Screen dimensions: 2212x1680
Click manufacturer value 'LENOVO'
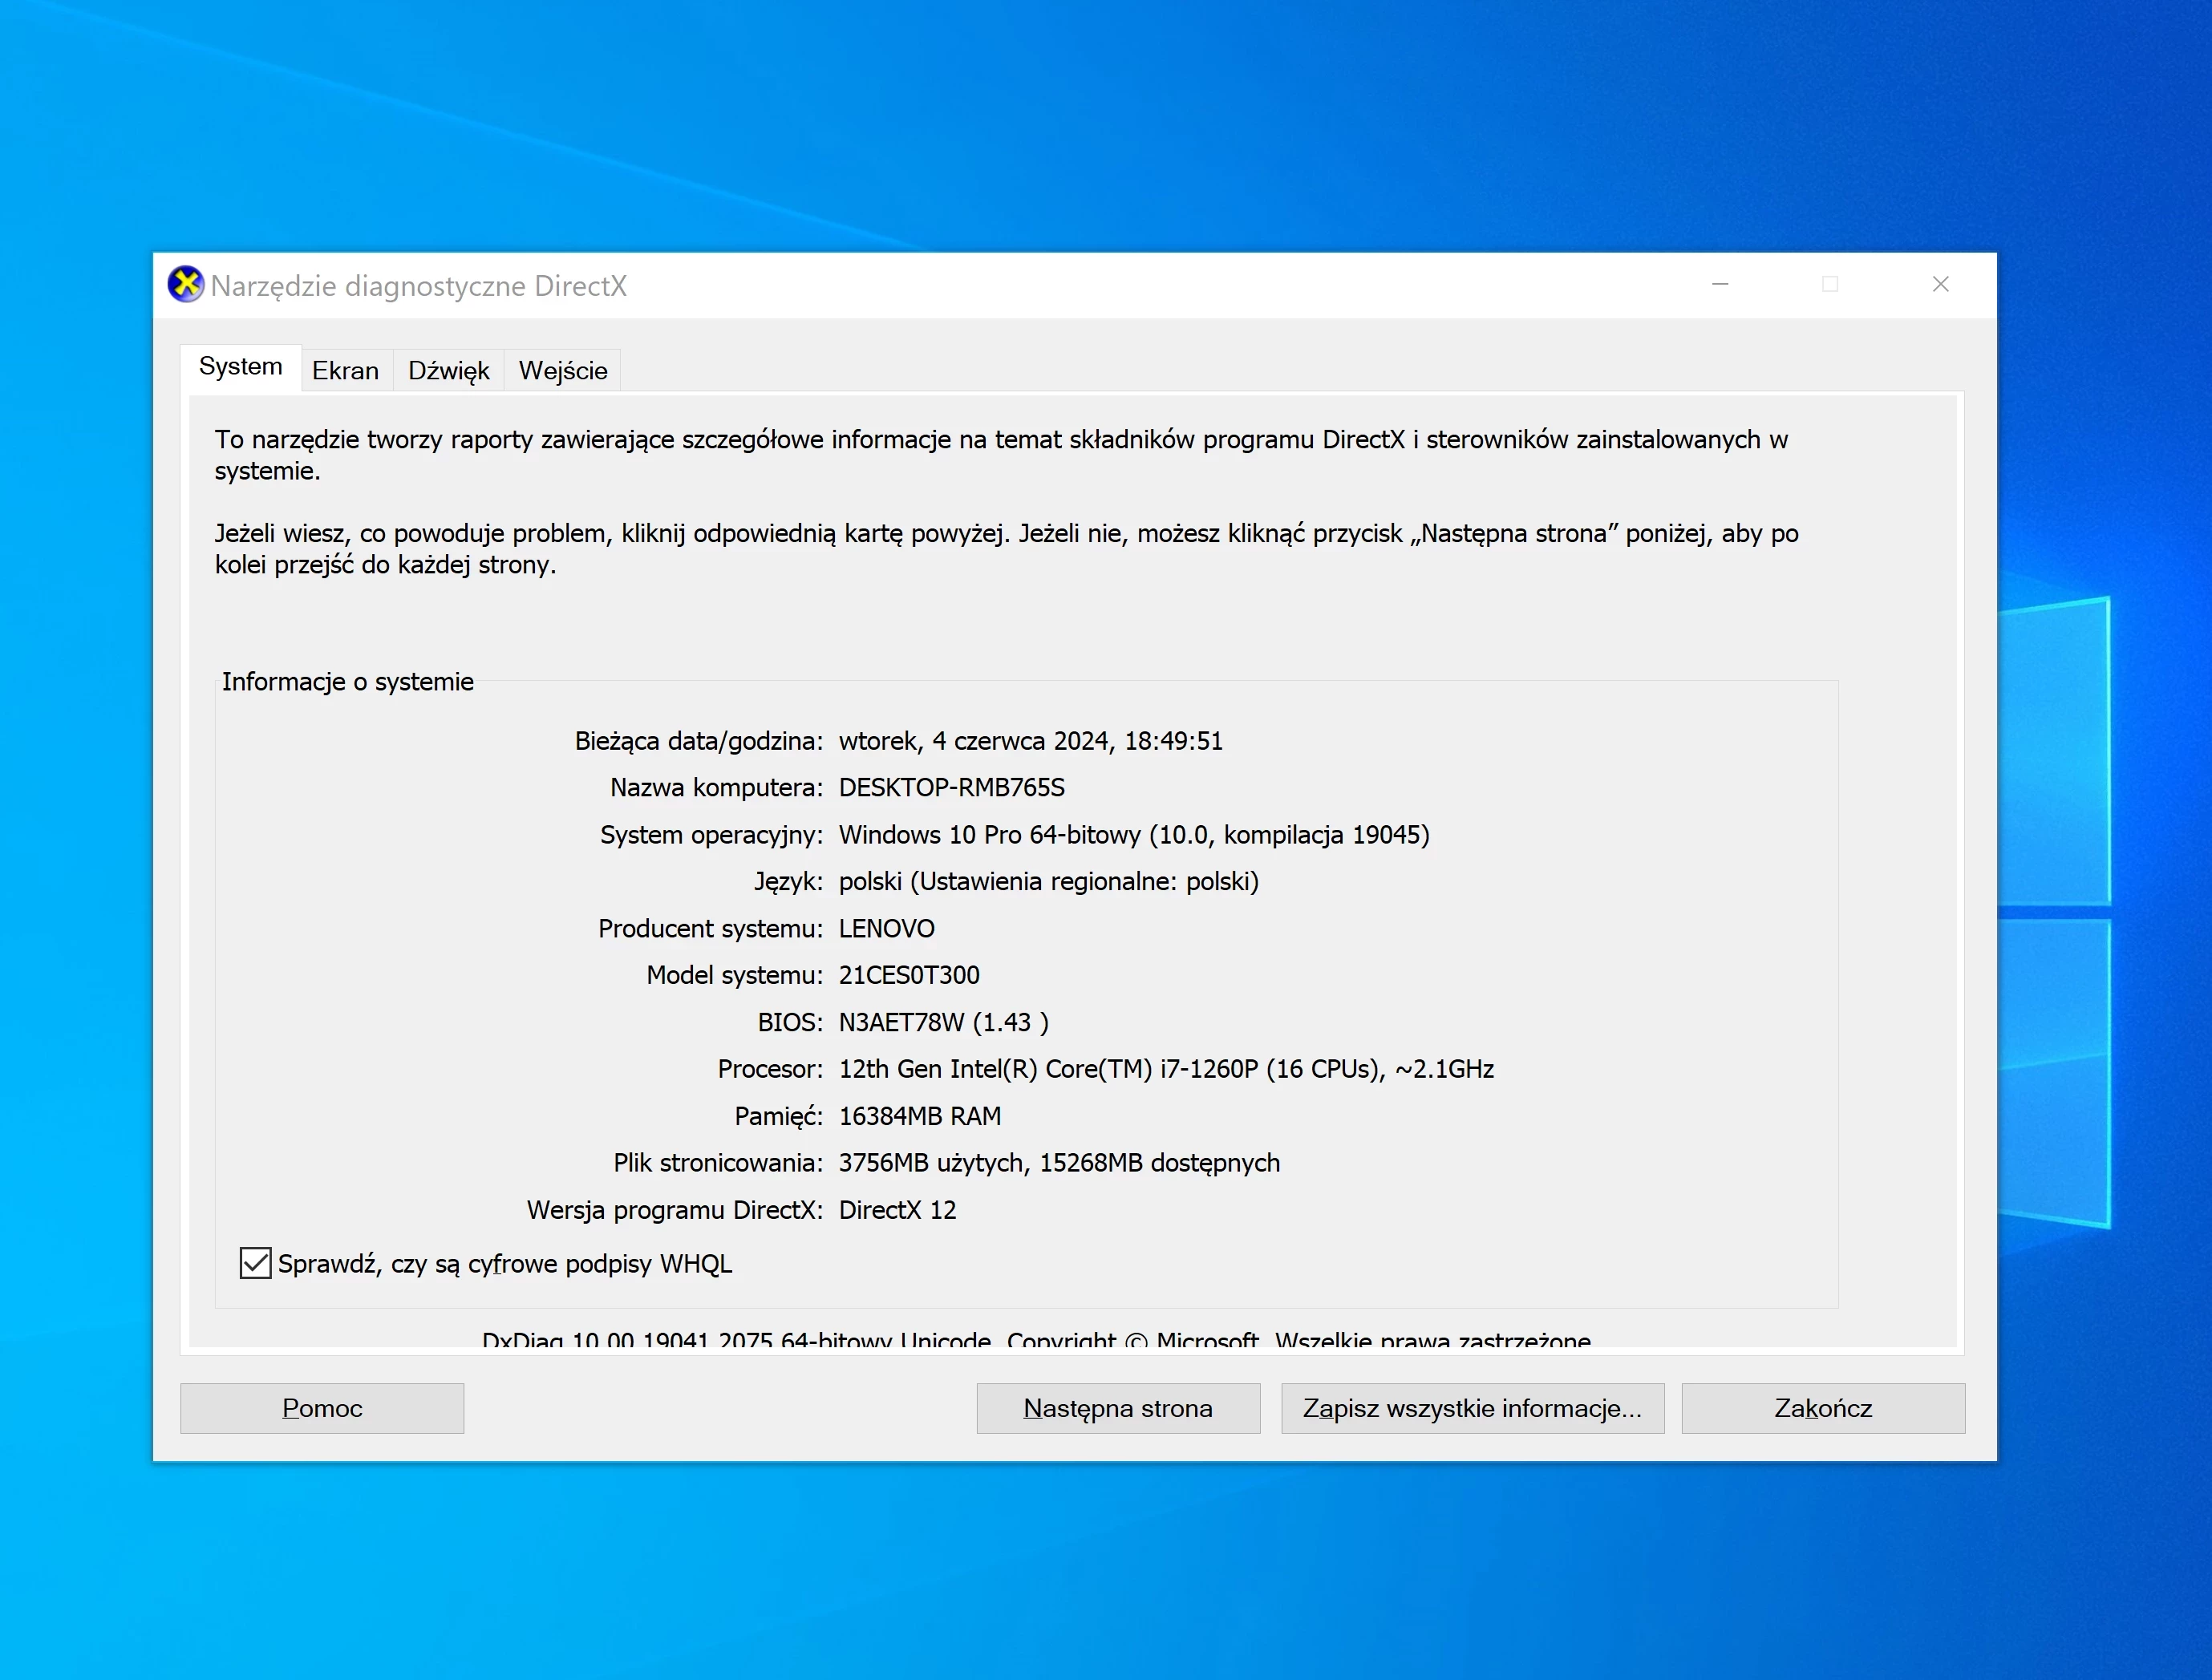point(887,929)
